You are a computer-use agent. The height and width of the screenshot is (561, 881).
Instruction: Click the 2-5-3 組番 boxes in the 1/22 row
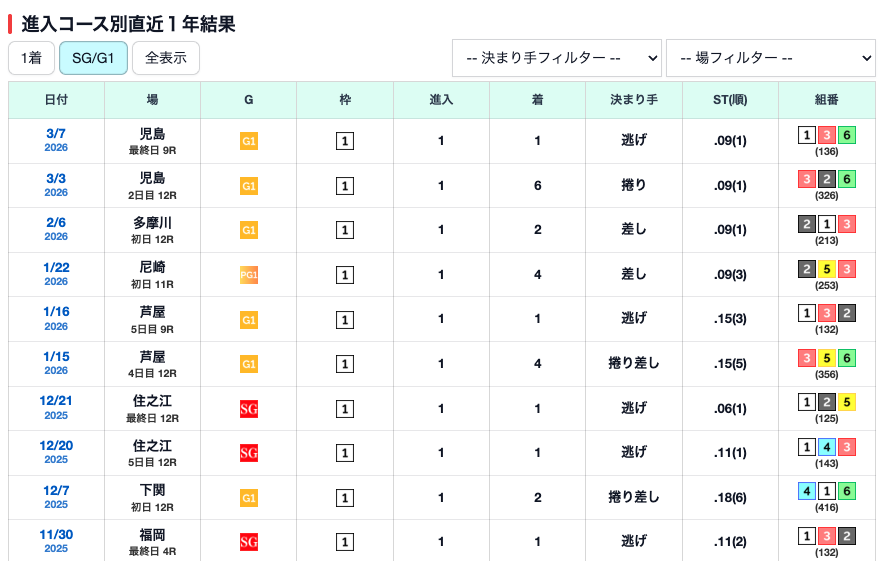pyautogui.click(x=826, y=269)
